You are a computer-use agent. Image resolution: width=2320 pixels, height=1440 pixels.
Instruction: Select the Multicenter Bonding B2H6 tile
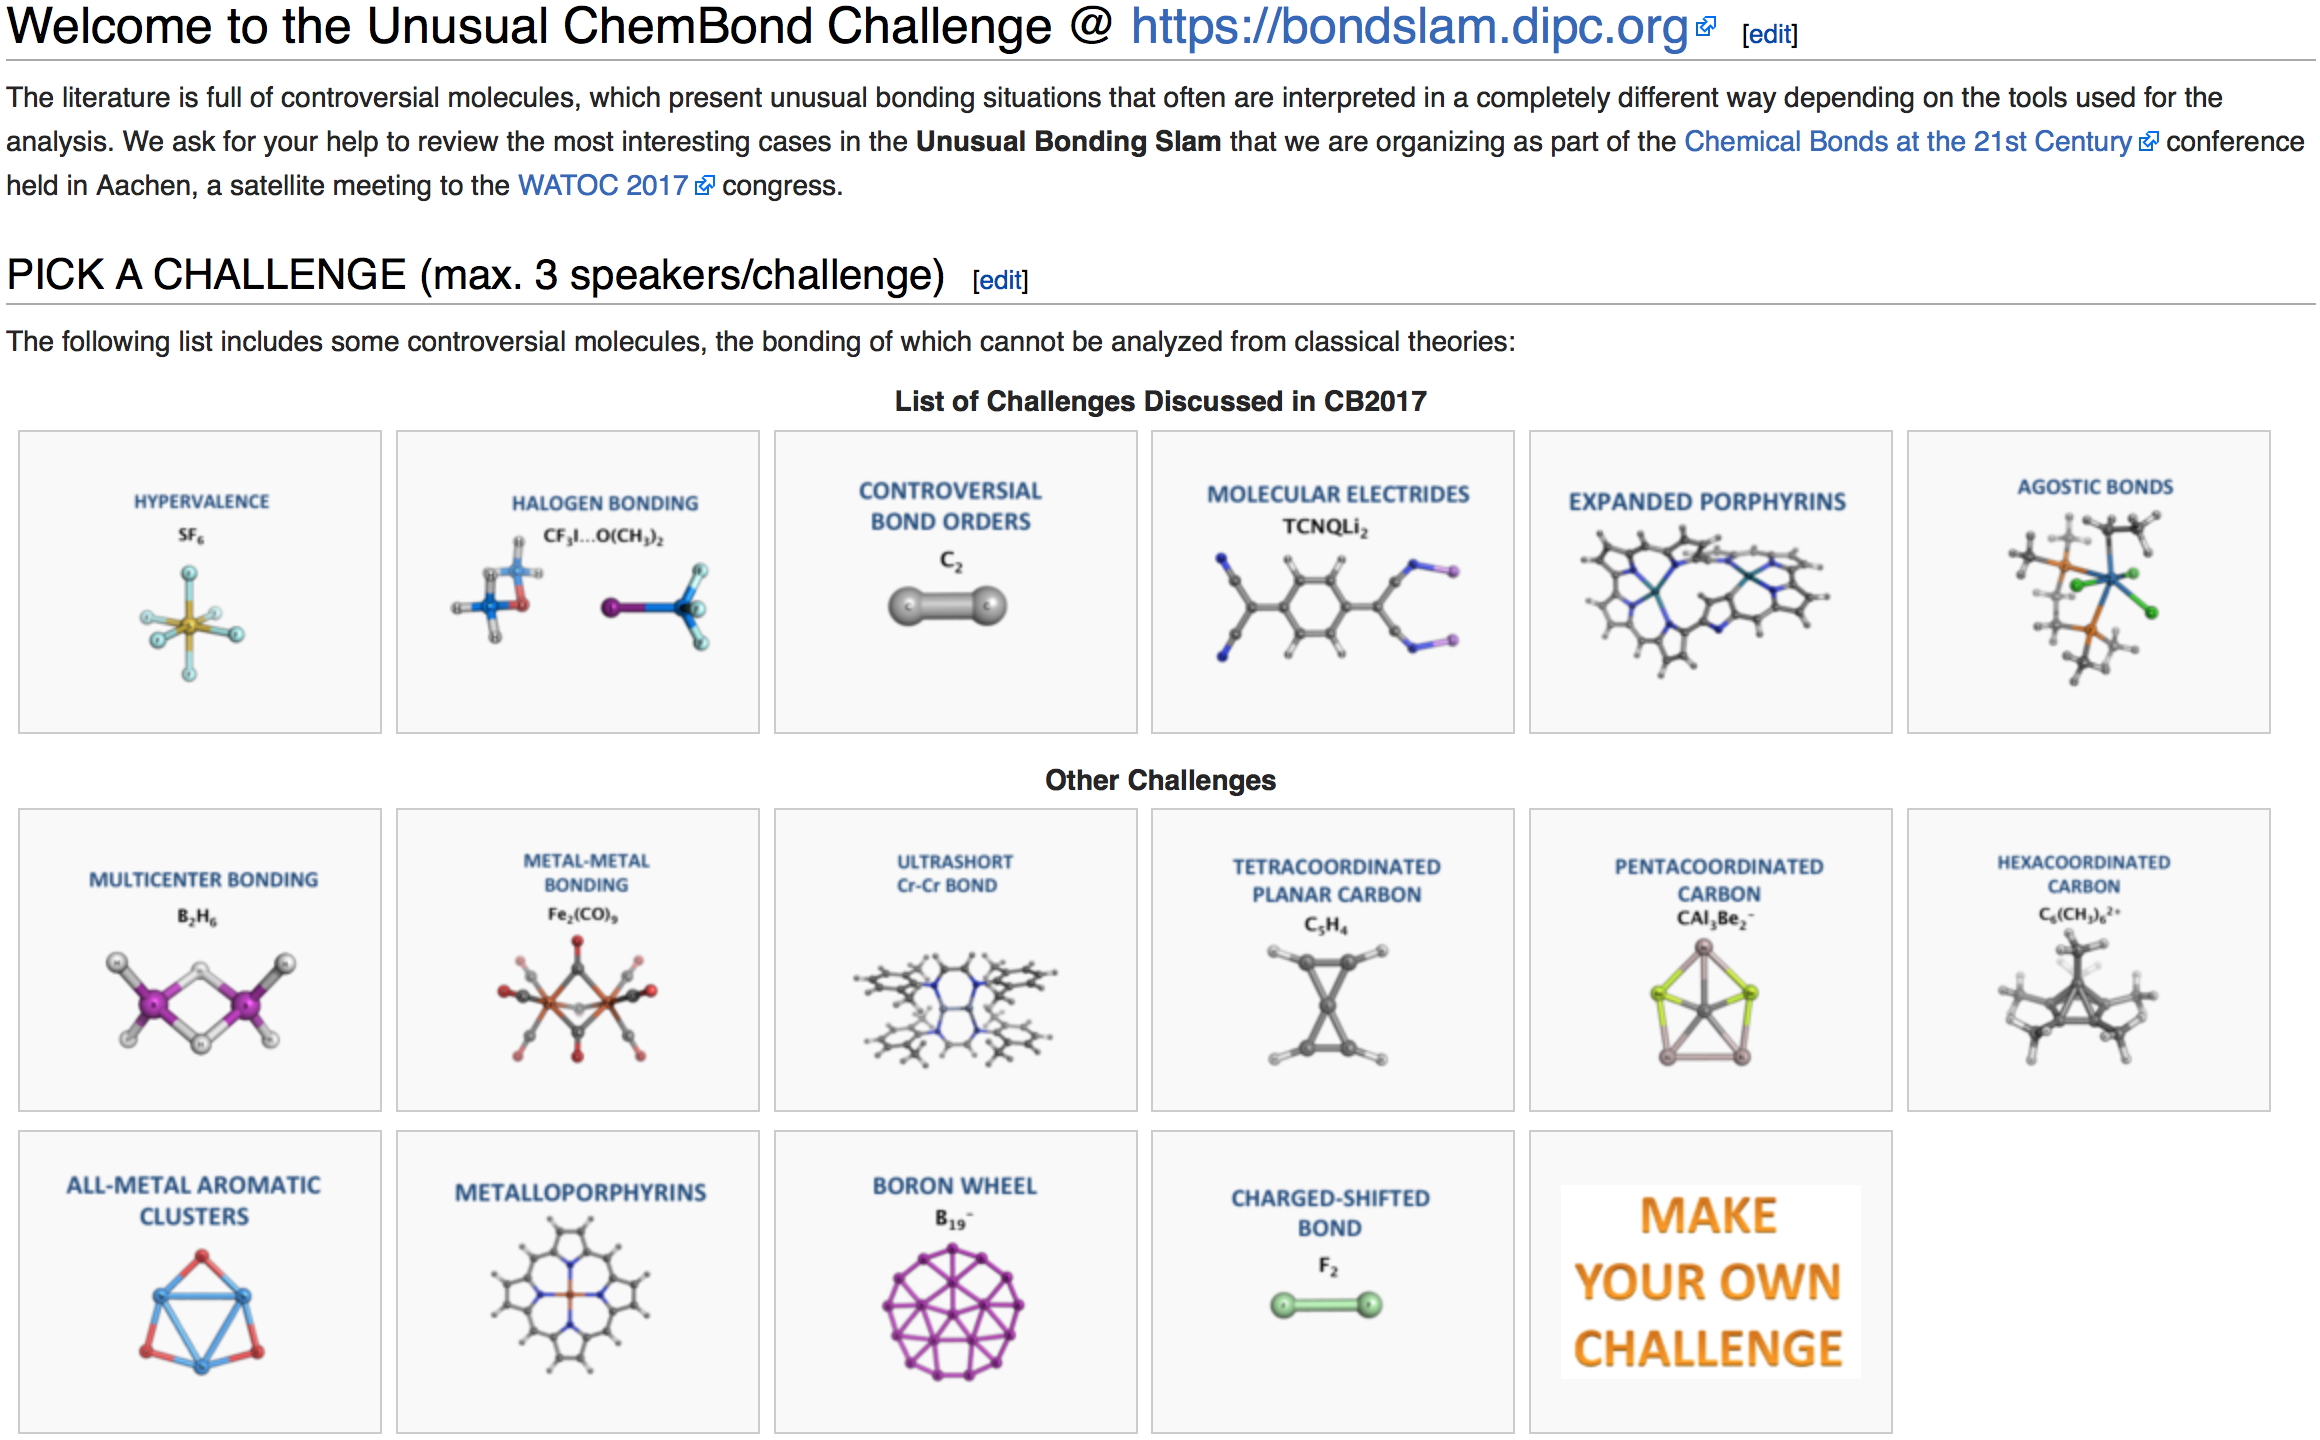[200, 960]
